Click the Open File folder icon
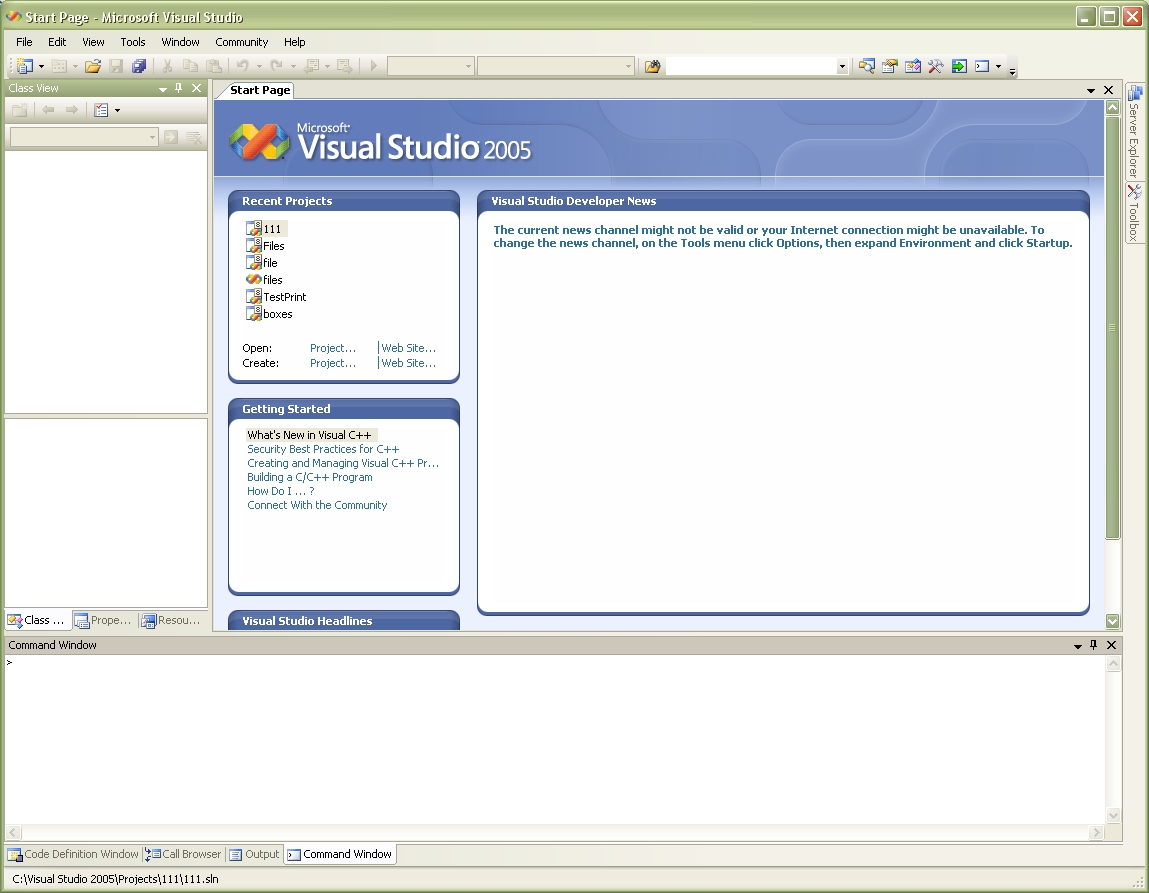The image size is (1149, 893). pyautogui.click(x=92, y=66)
